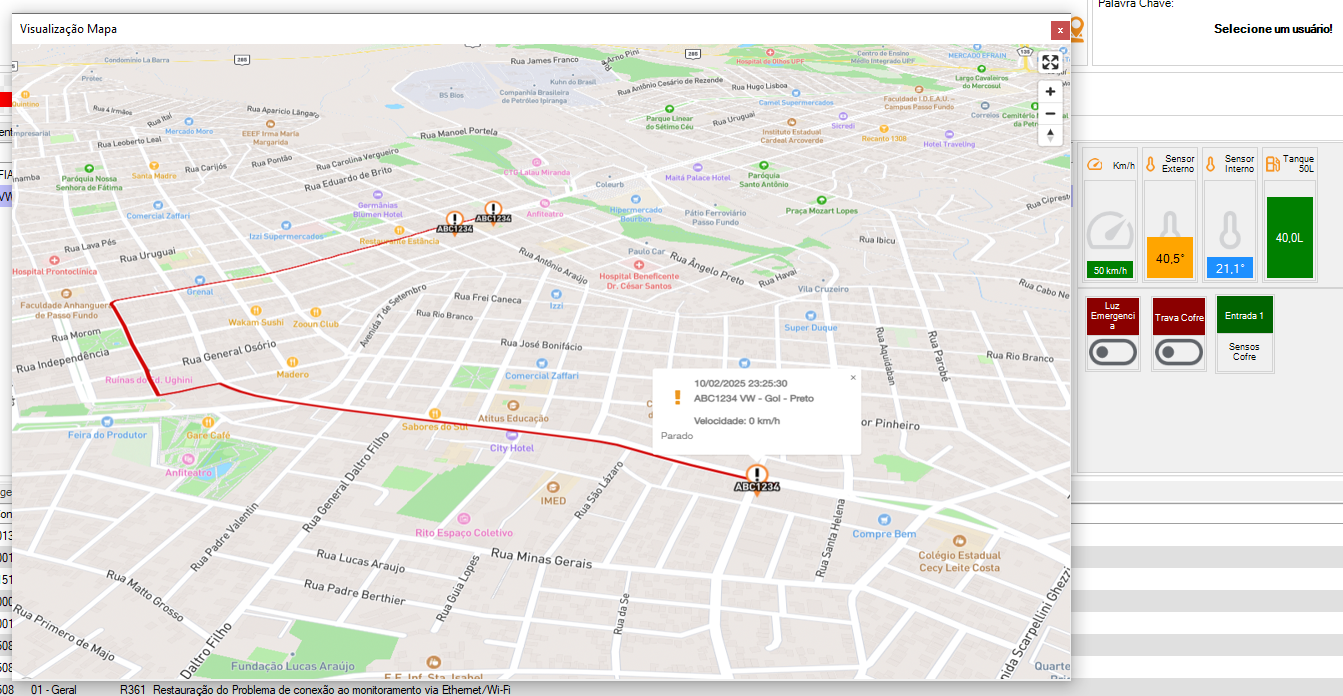Zoom in on the map
The width and height of the screenshot is (1343, 696).
[1050, 92]
